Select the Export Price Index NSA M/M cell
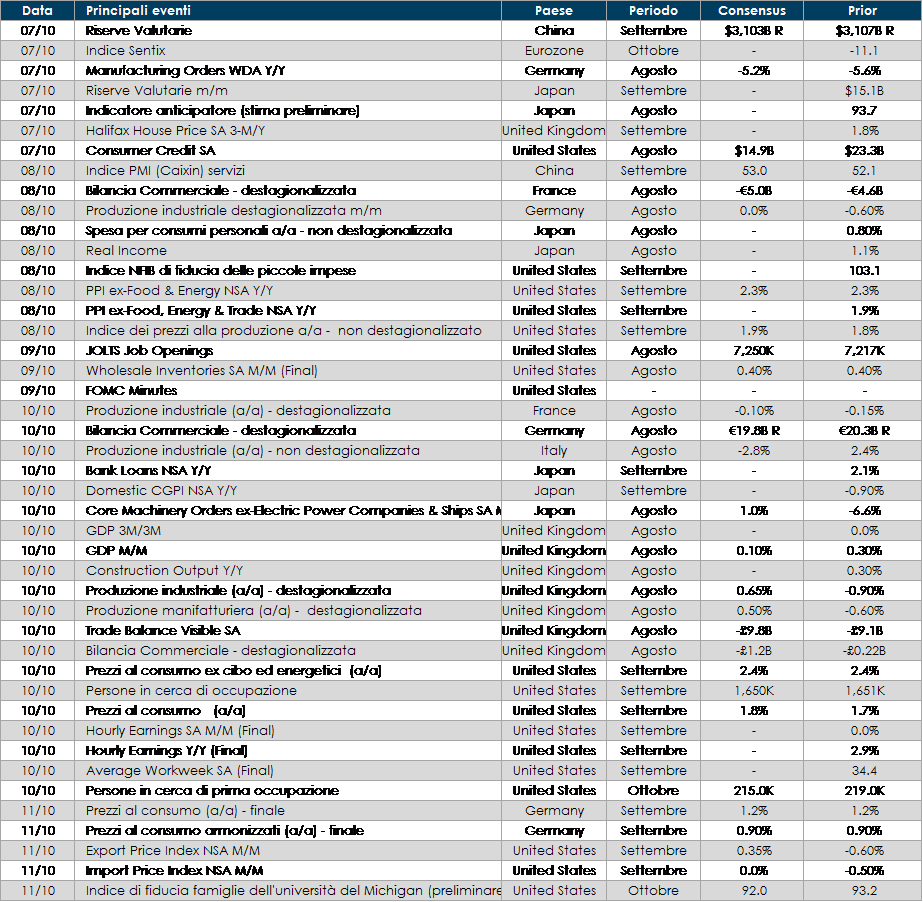The height and width of the screenshot is (902, 923). 172,850
